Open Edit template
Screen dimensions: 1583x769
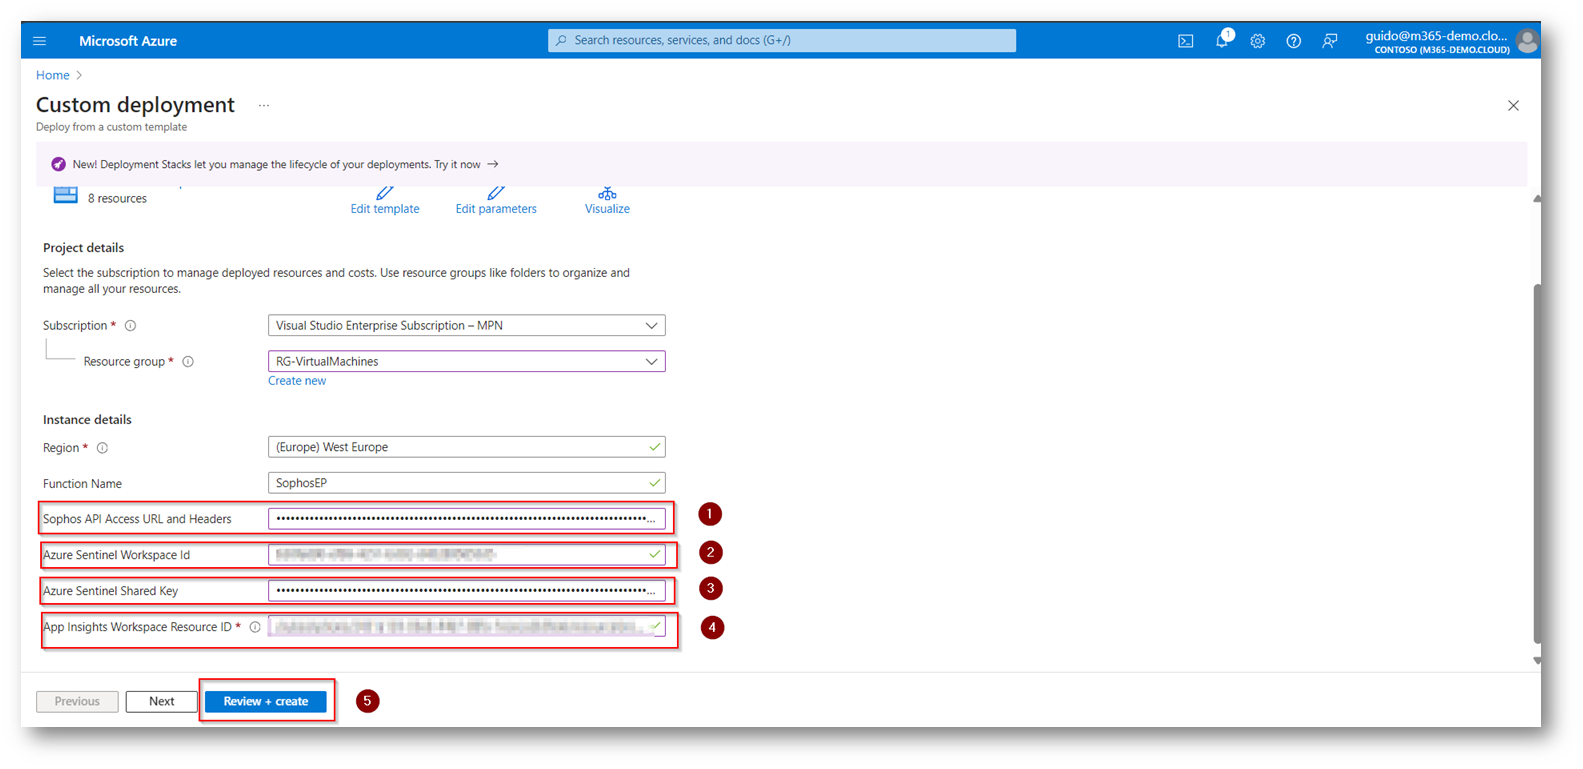coord(385,201)
